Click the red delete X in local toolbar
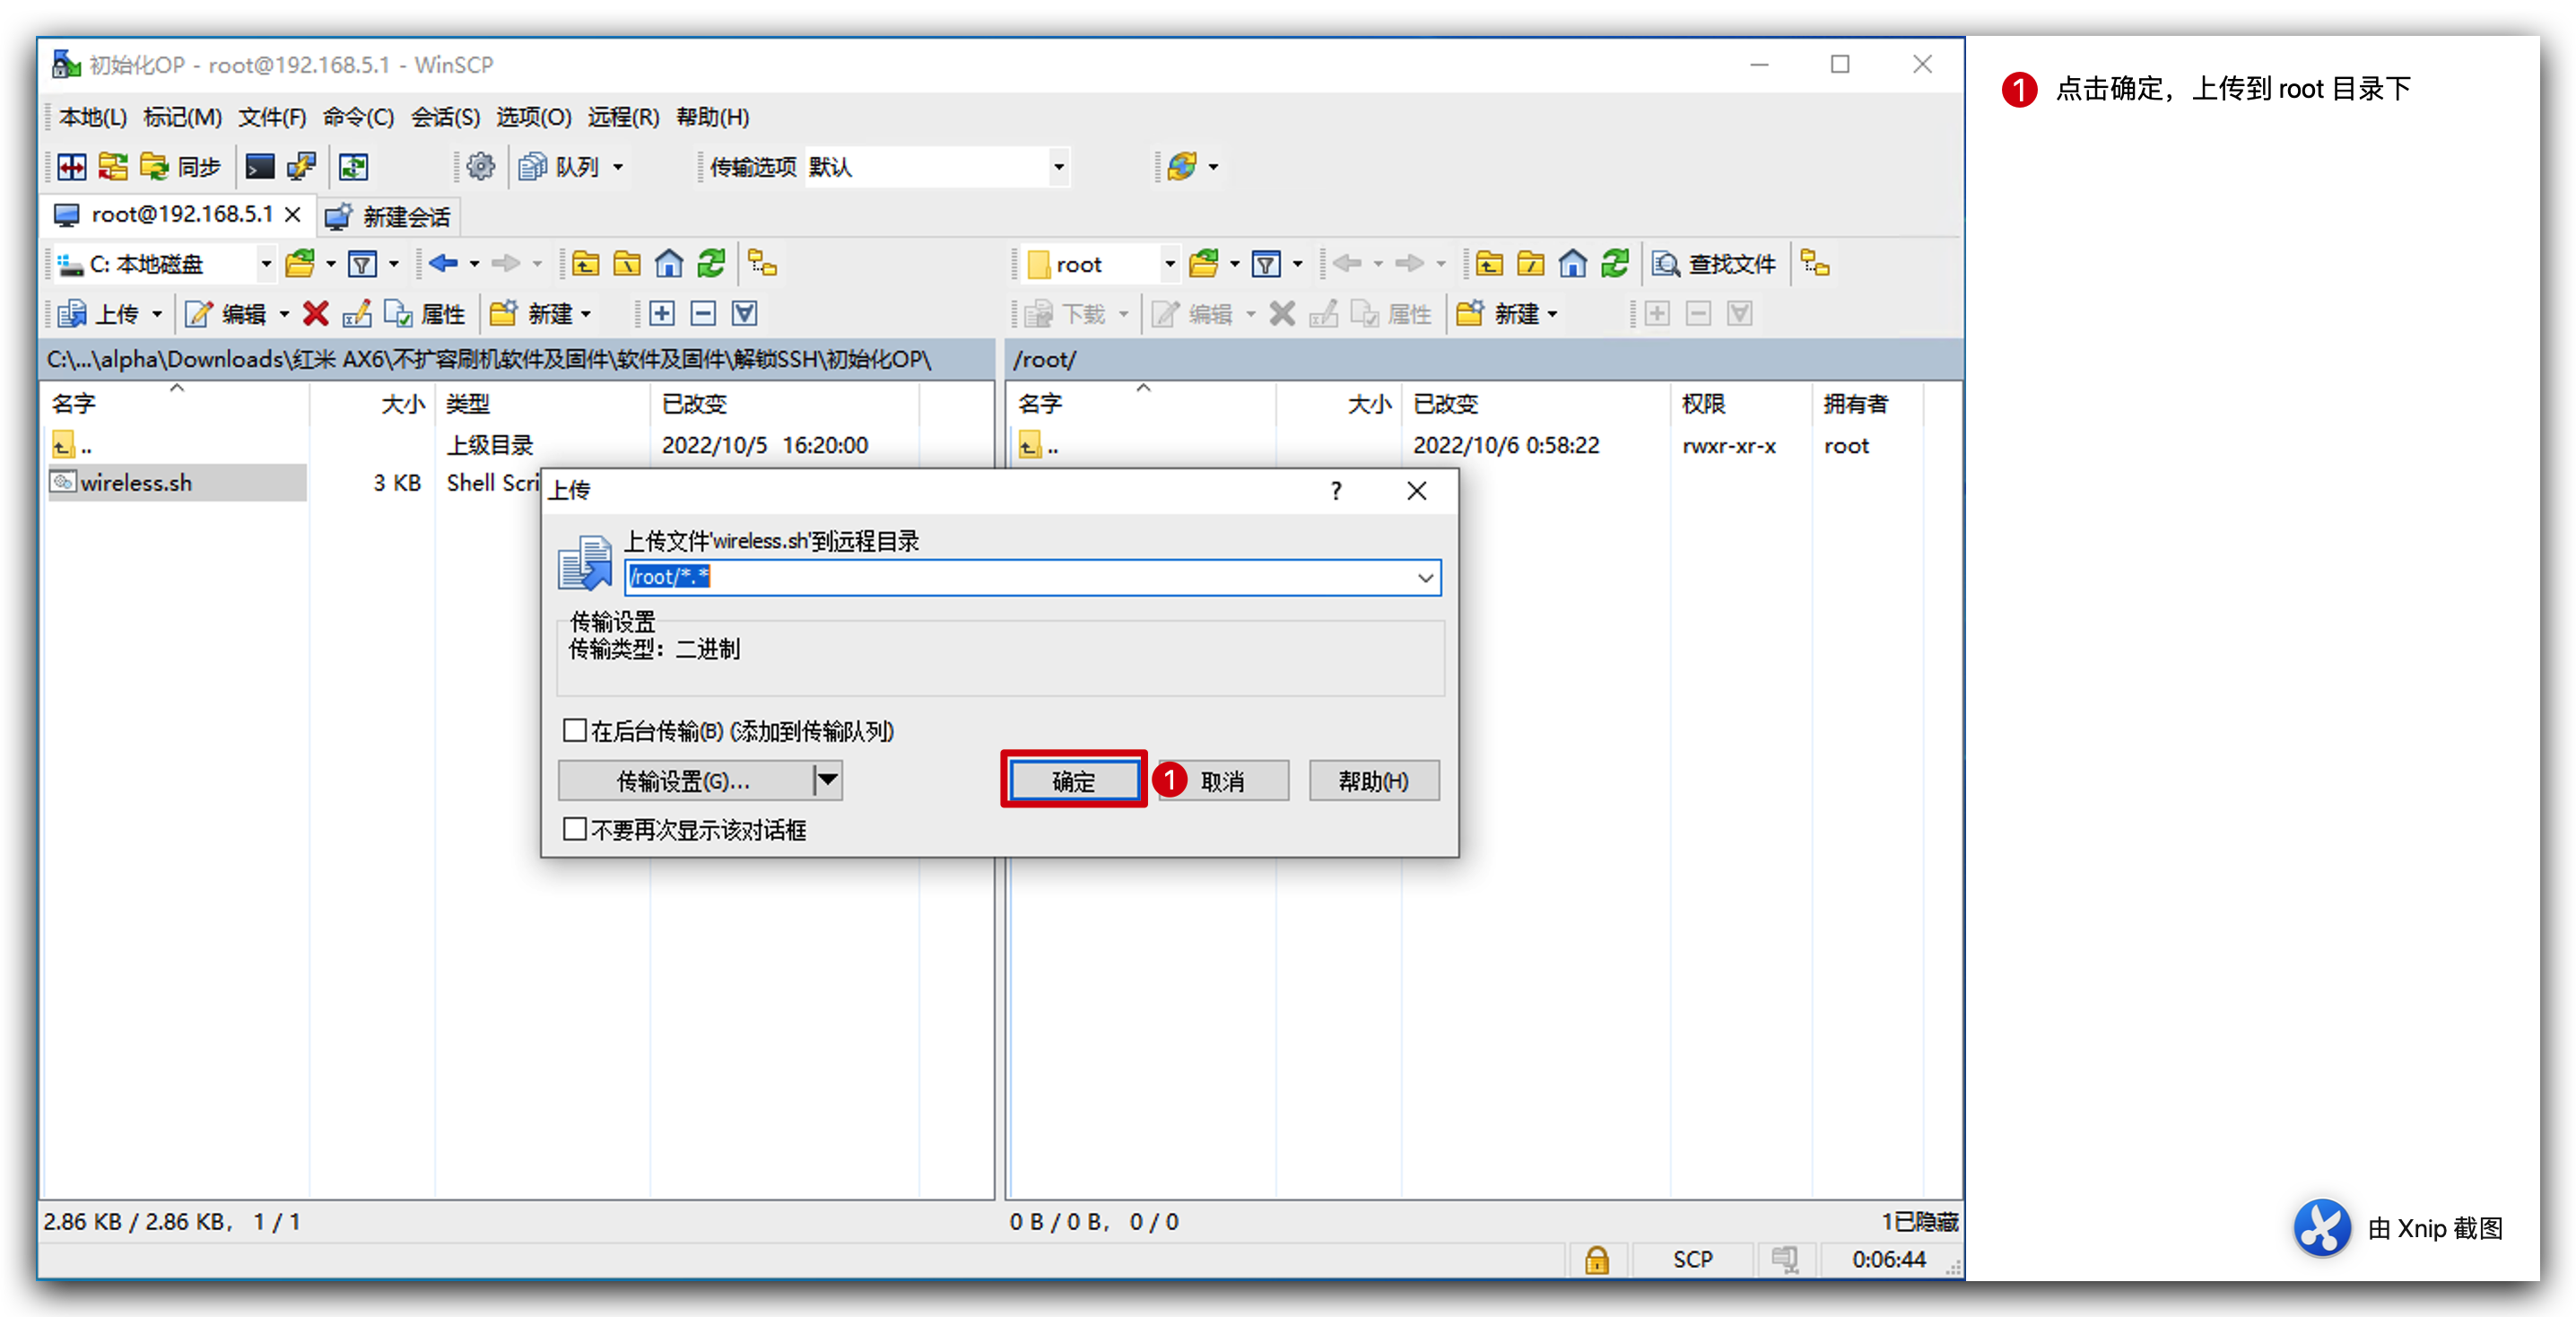This screenshot has width=2576, height=1317. (315, 314)
